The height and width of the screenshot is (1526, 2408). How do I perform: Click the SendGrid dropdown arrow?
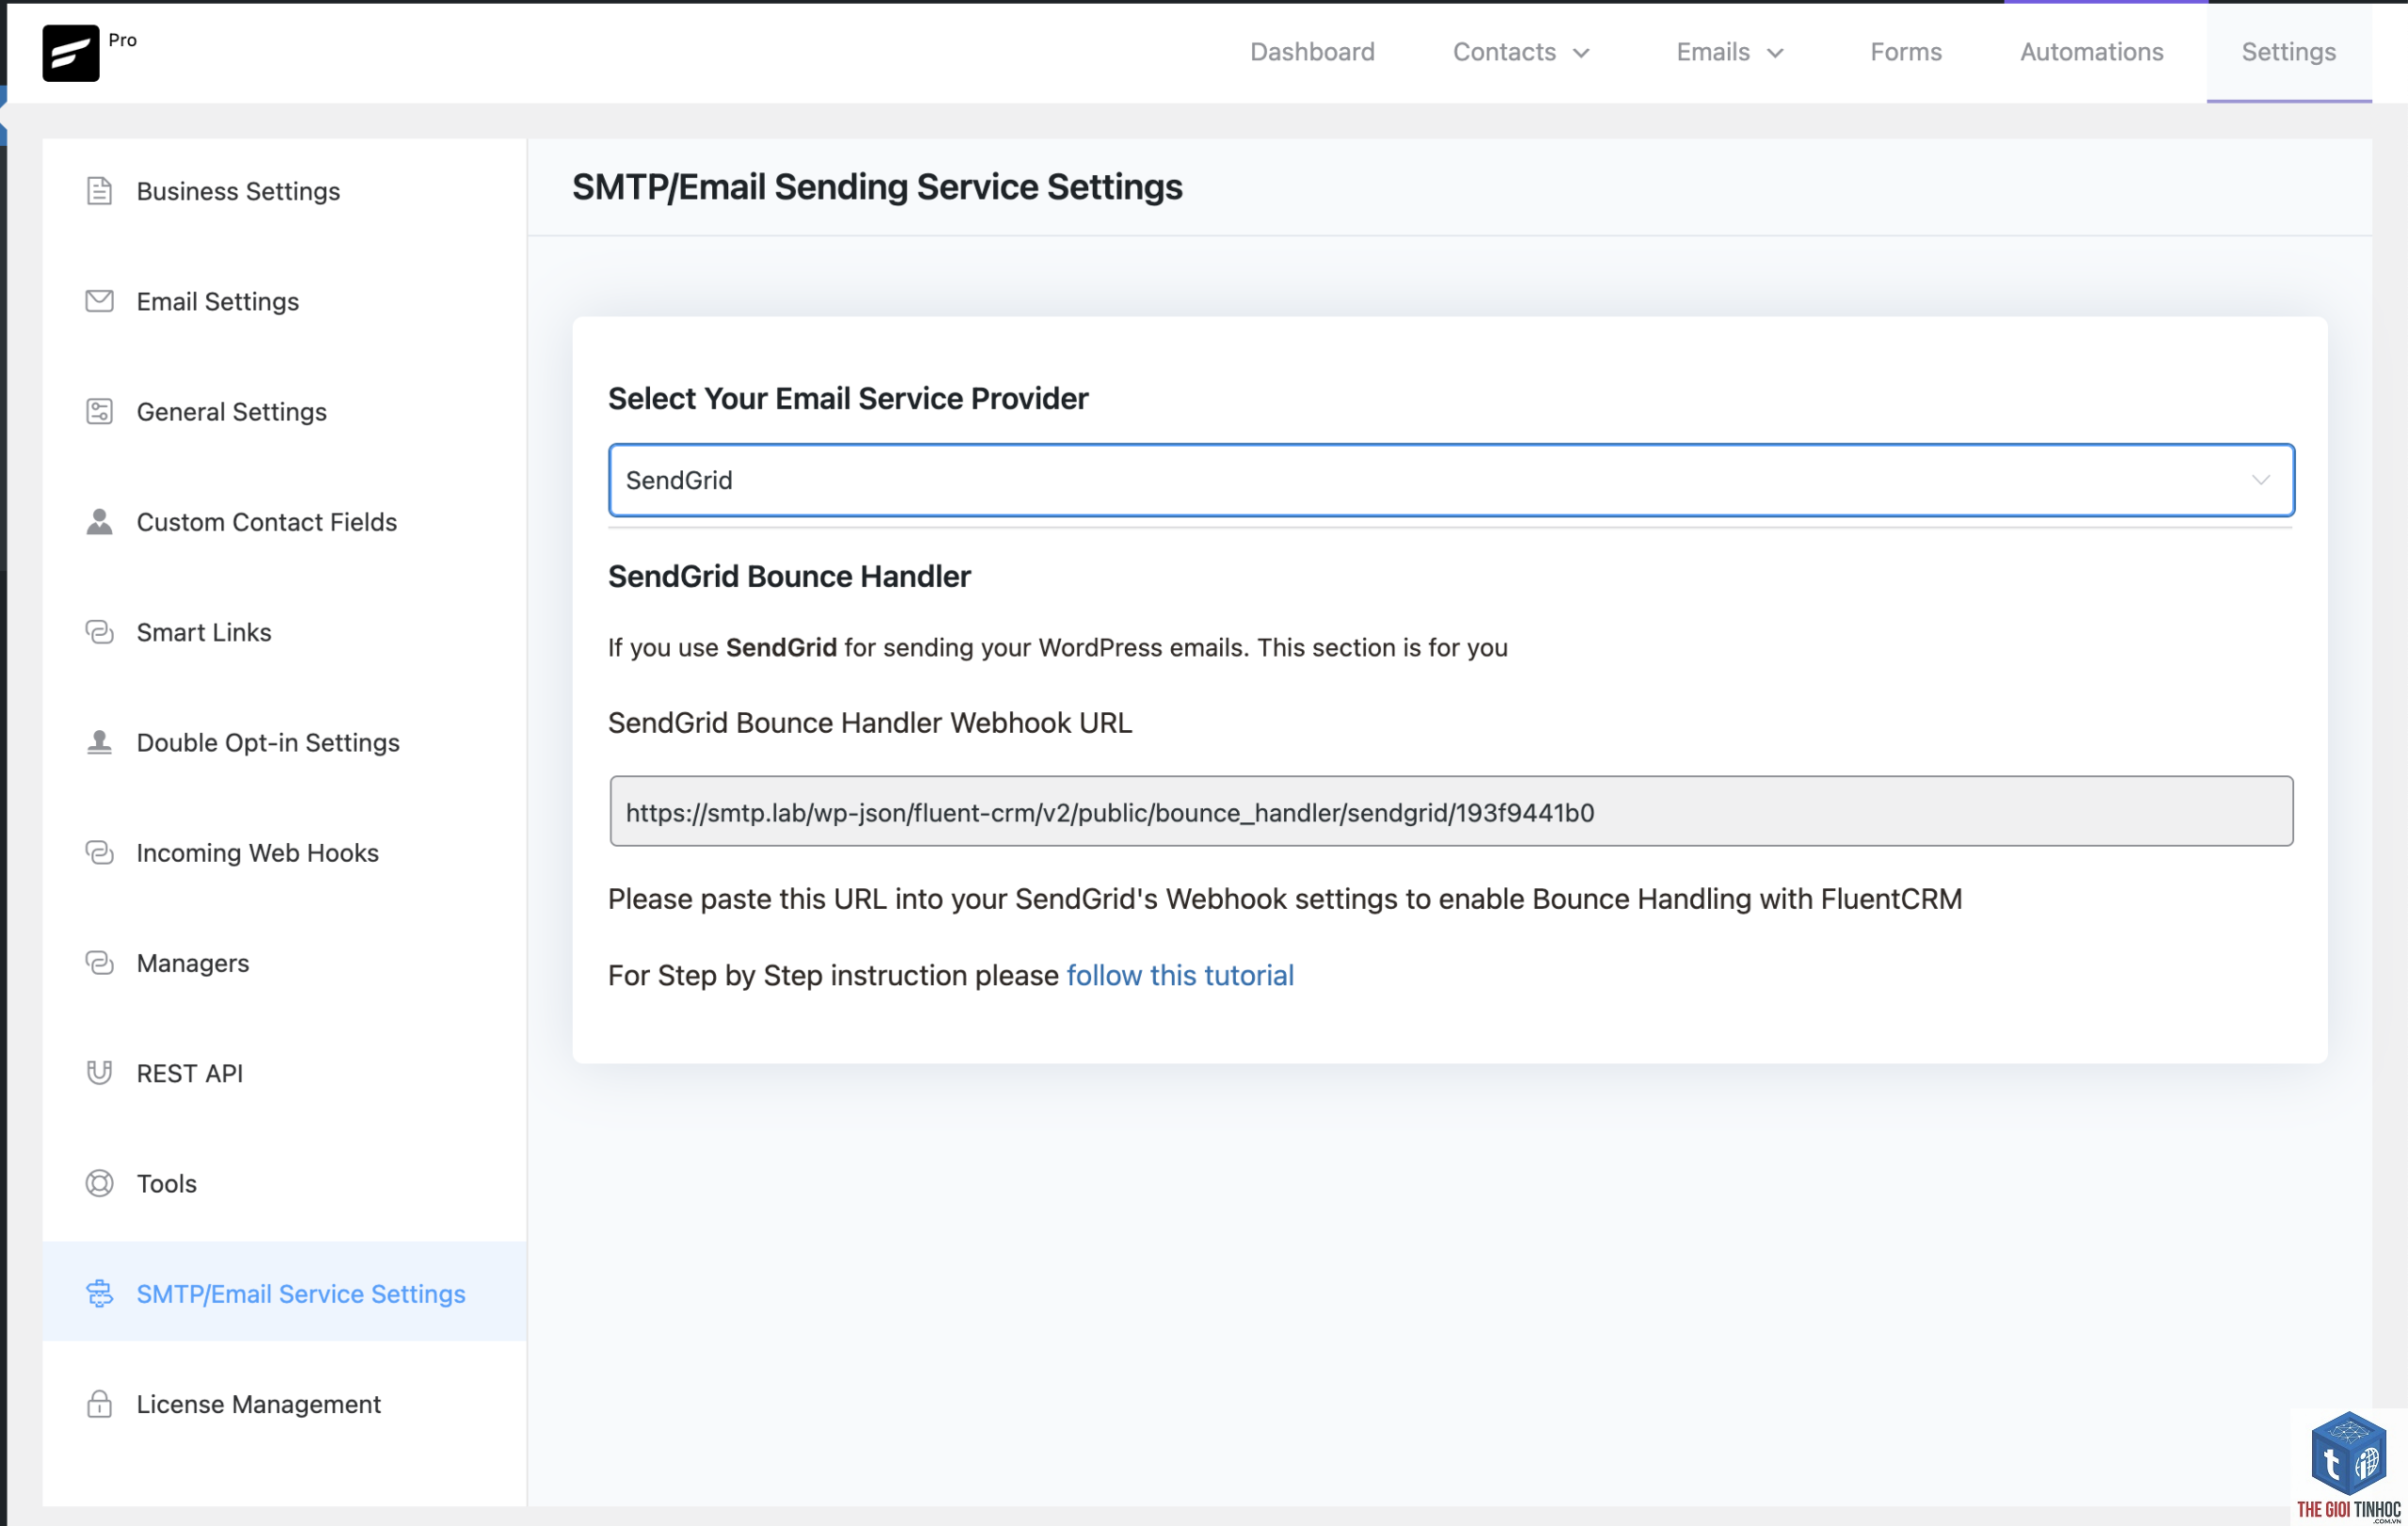pos(2260,480)
